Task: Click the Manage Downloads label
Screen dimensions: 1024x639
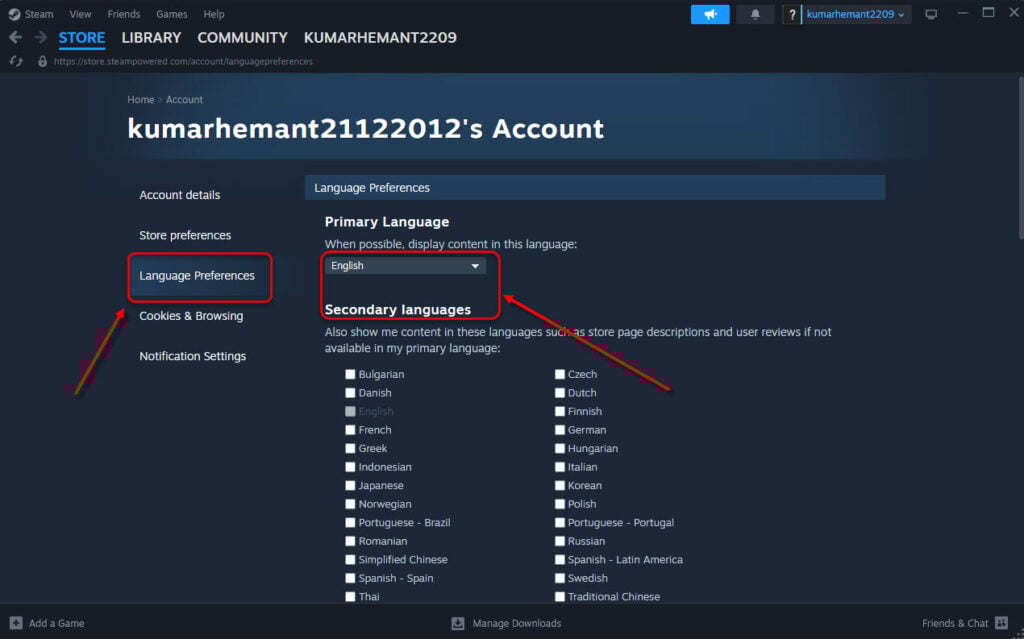Action: pyautogui.click(x=517, y=623)
